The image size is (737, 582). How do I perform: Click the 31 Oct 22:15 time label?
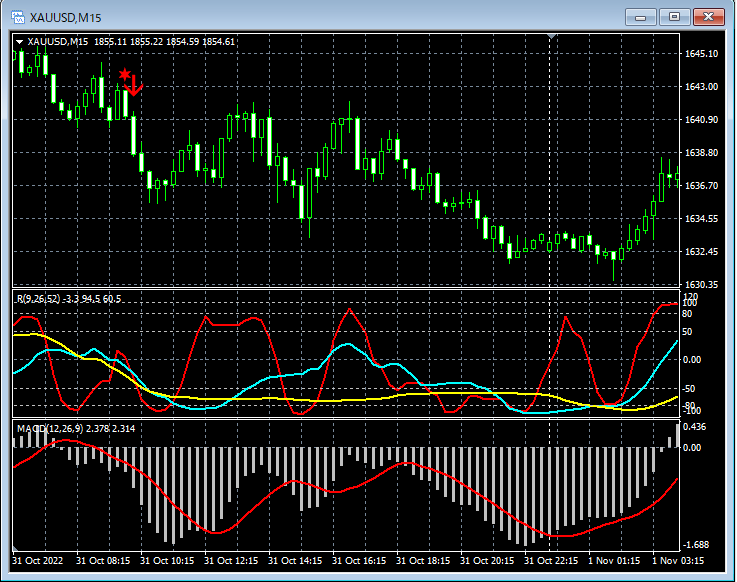tap(551, 561)
